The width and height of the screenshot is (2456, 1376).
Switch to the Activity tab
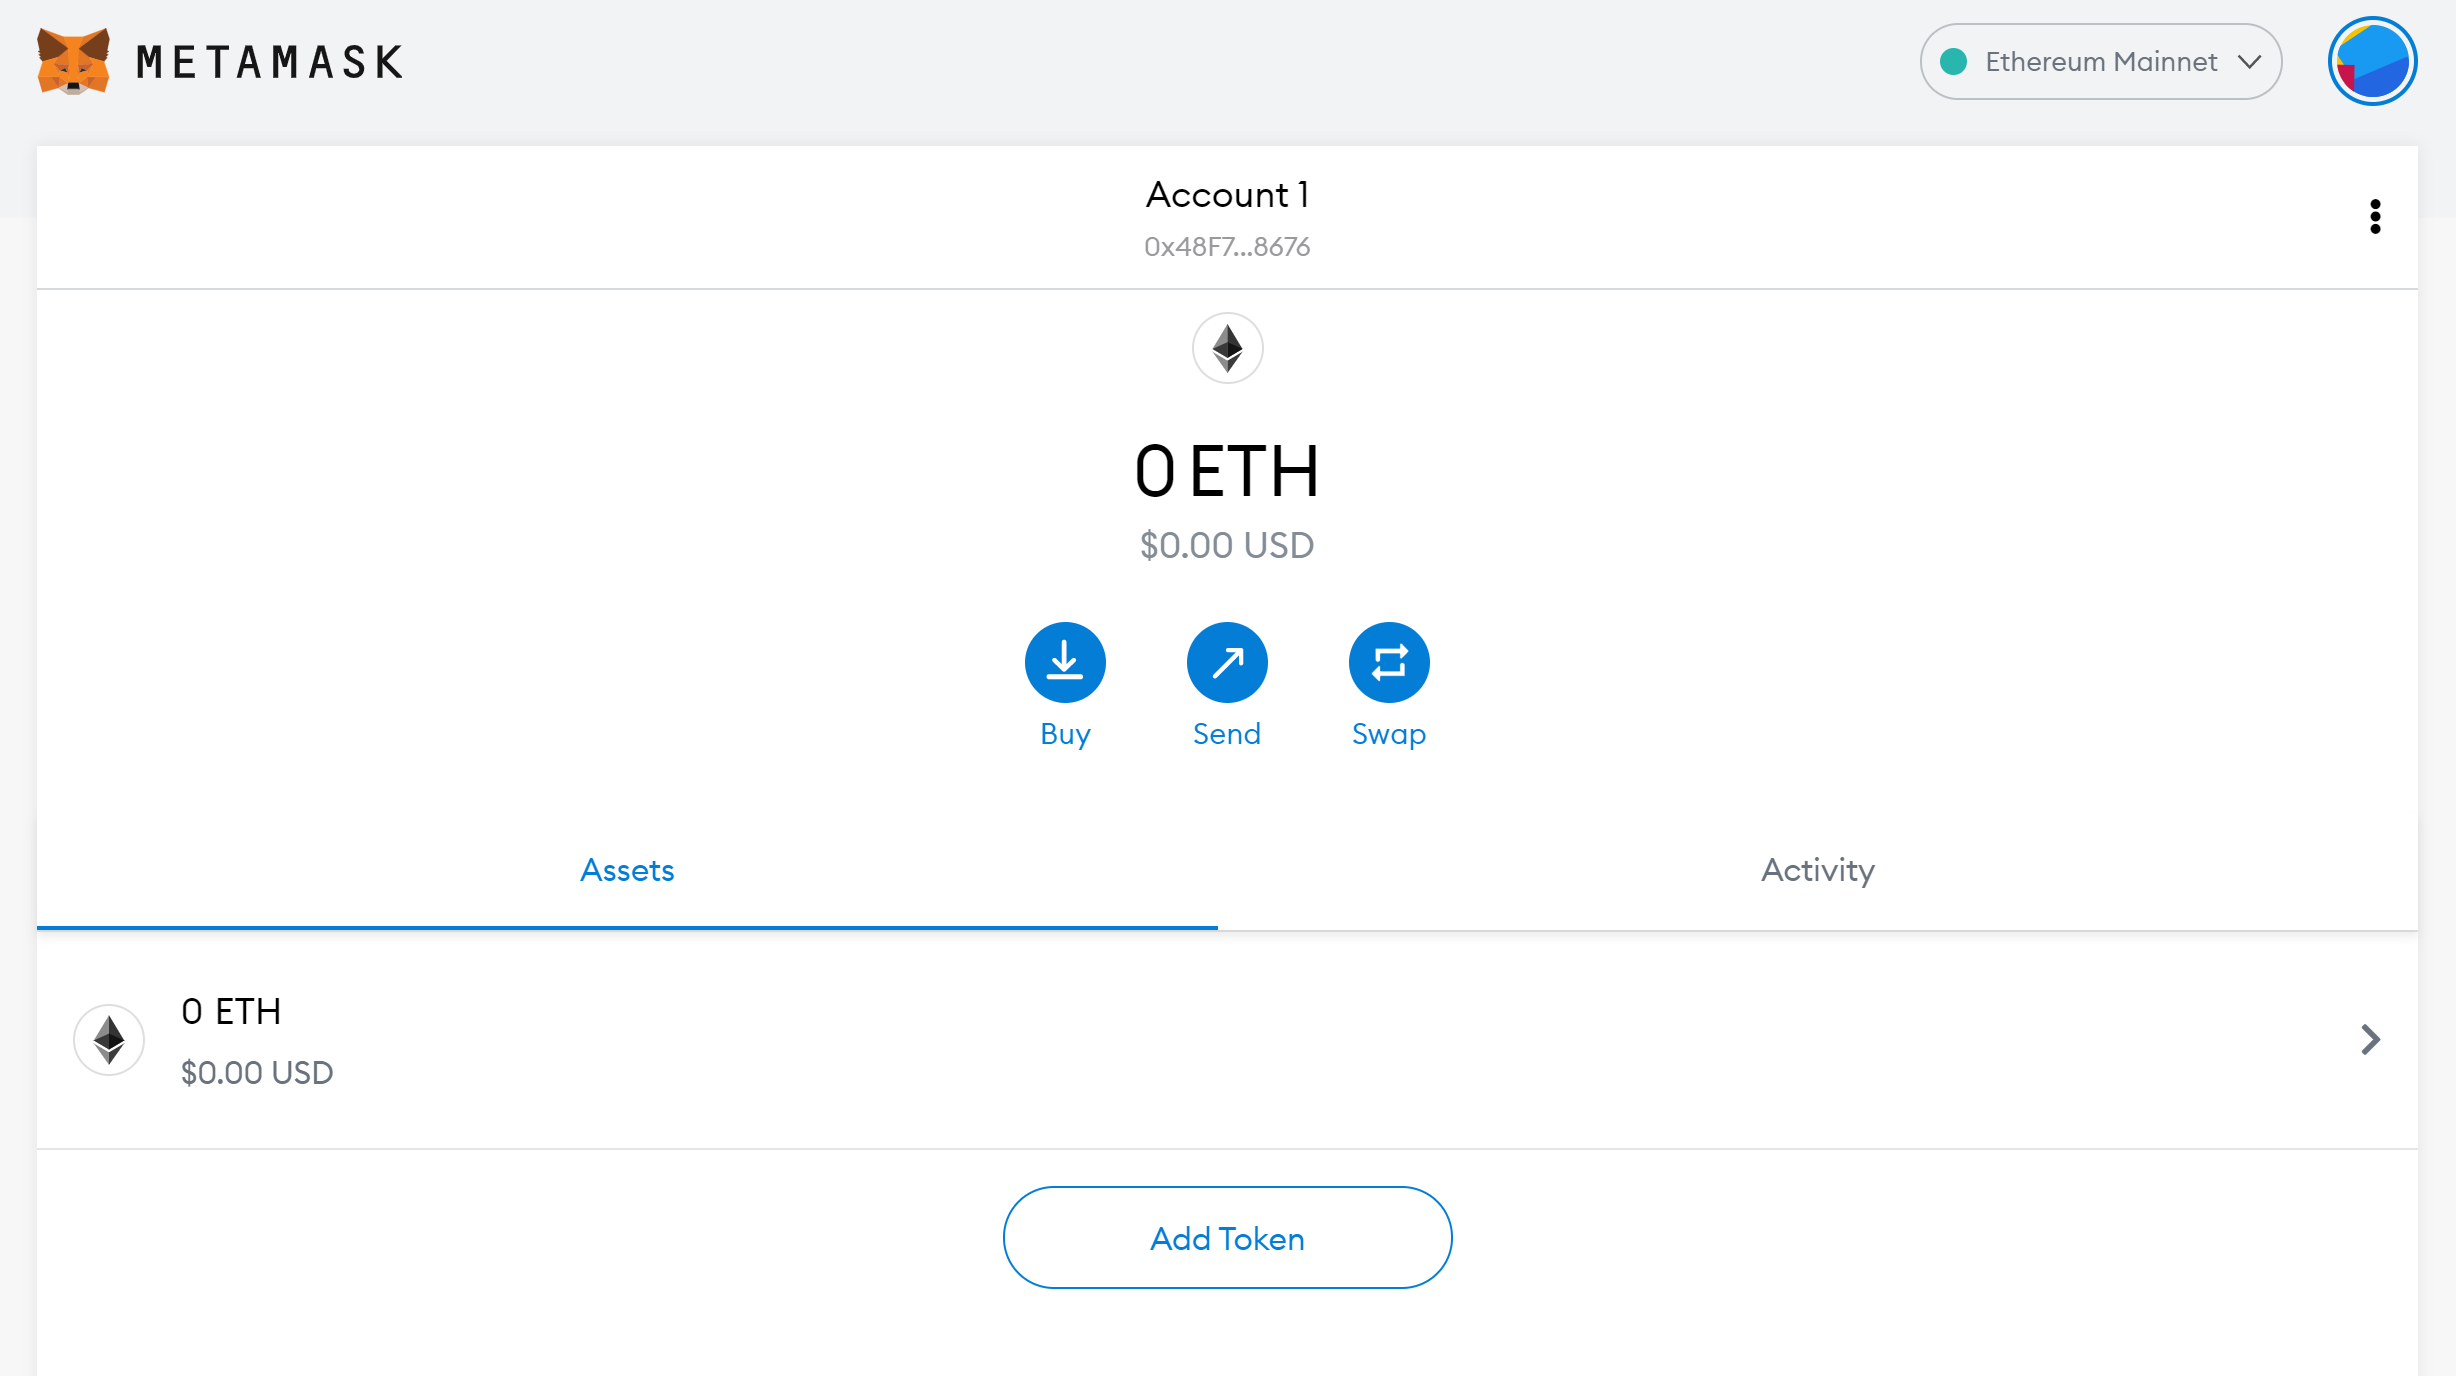(x=1817, y=870)
